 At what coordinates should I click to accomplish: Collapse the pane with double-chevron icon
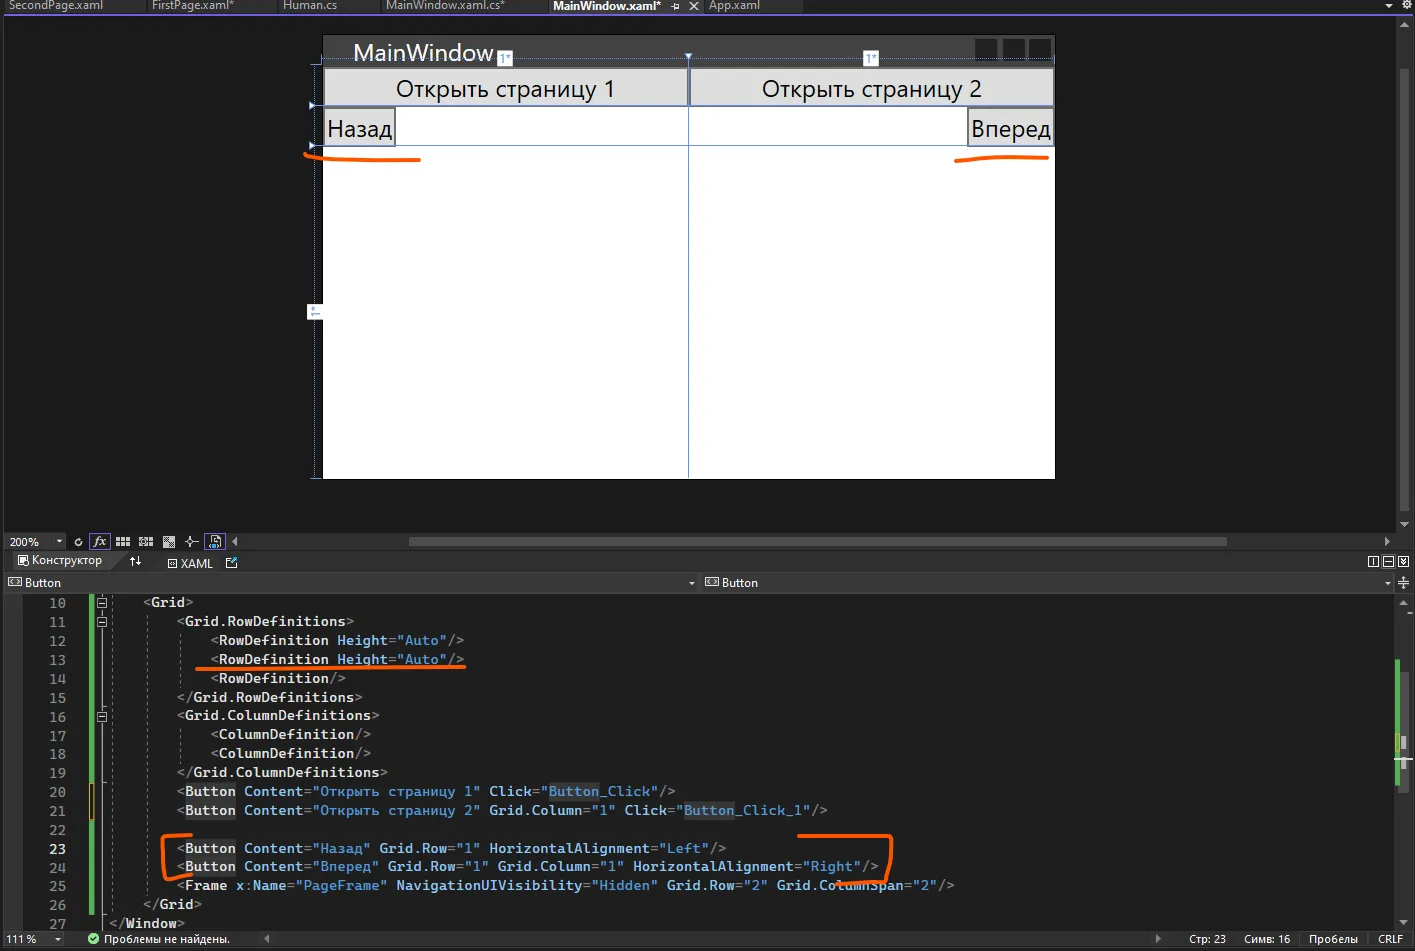[x=1403, y=562]
